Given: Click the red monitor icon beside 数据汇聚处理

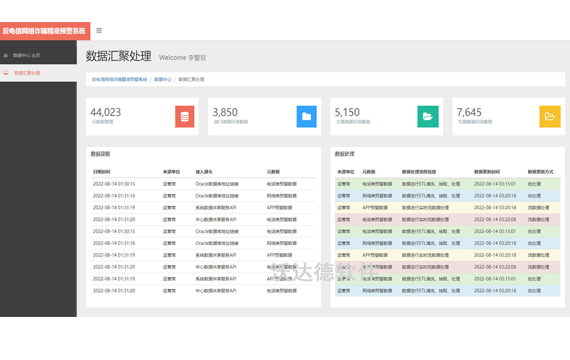Looking at the screenshot, I should click(x=6, y=73).
